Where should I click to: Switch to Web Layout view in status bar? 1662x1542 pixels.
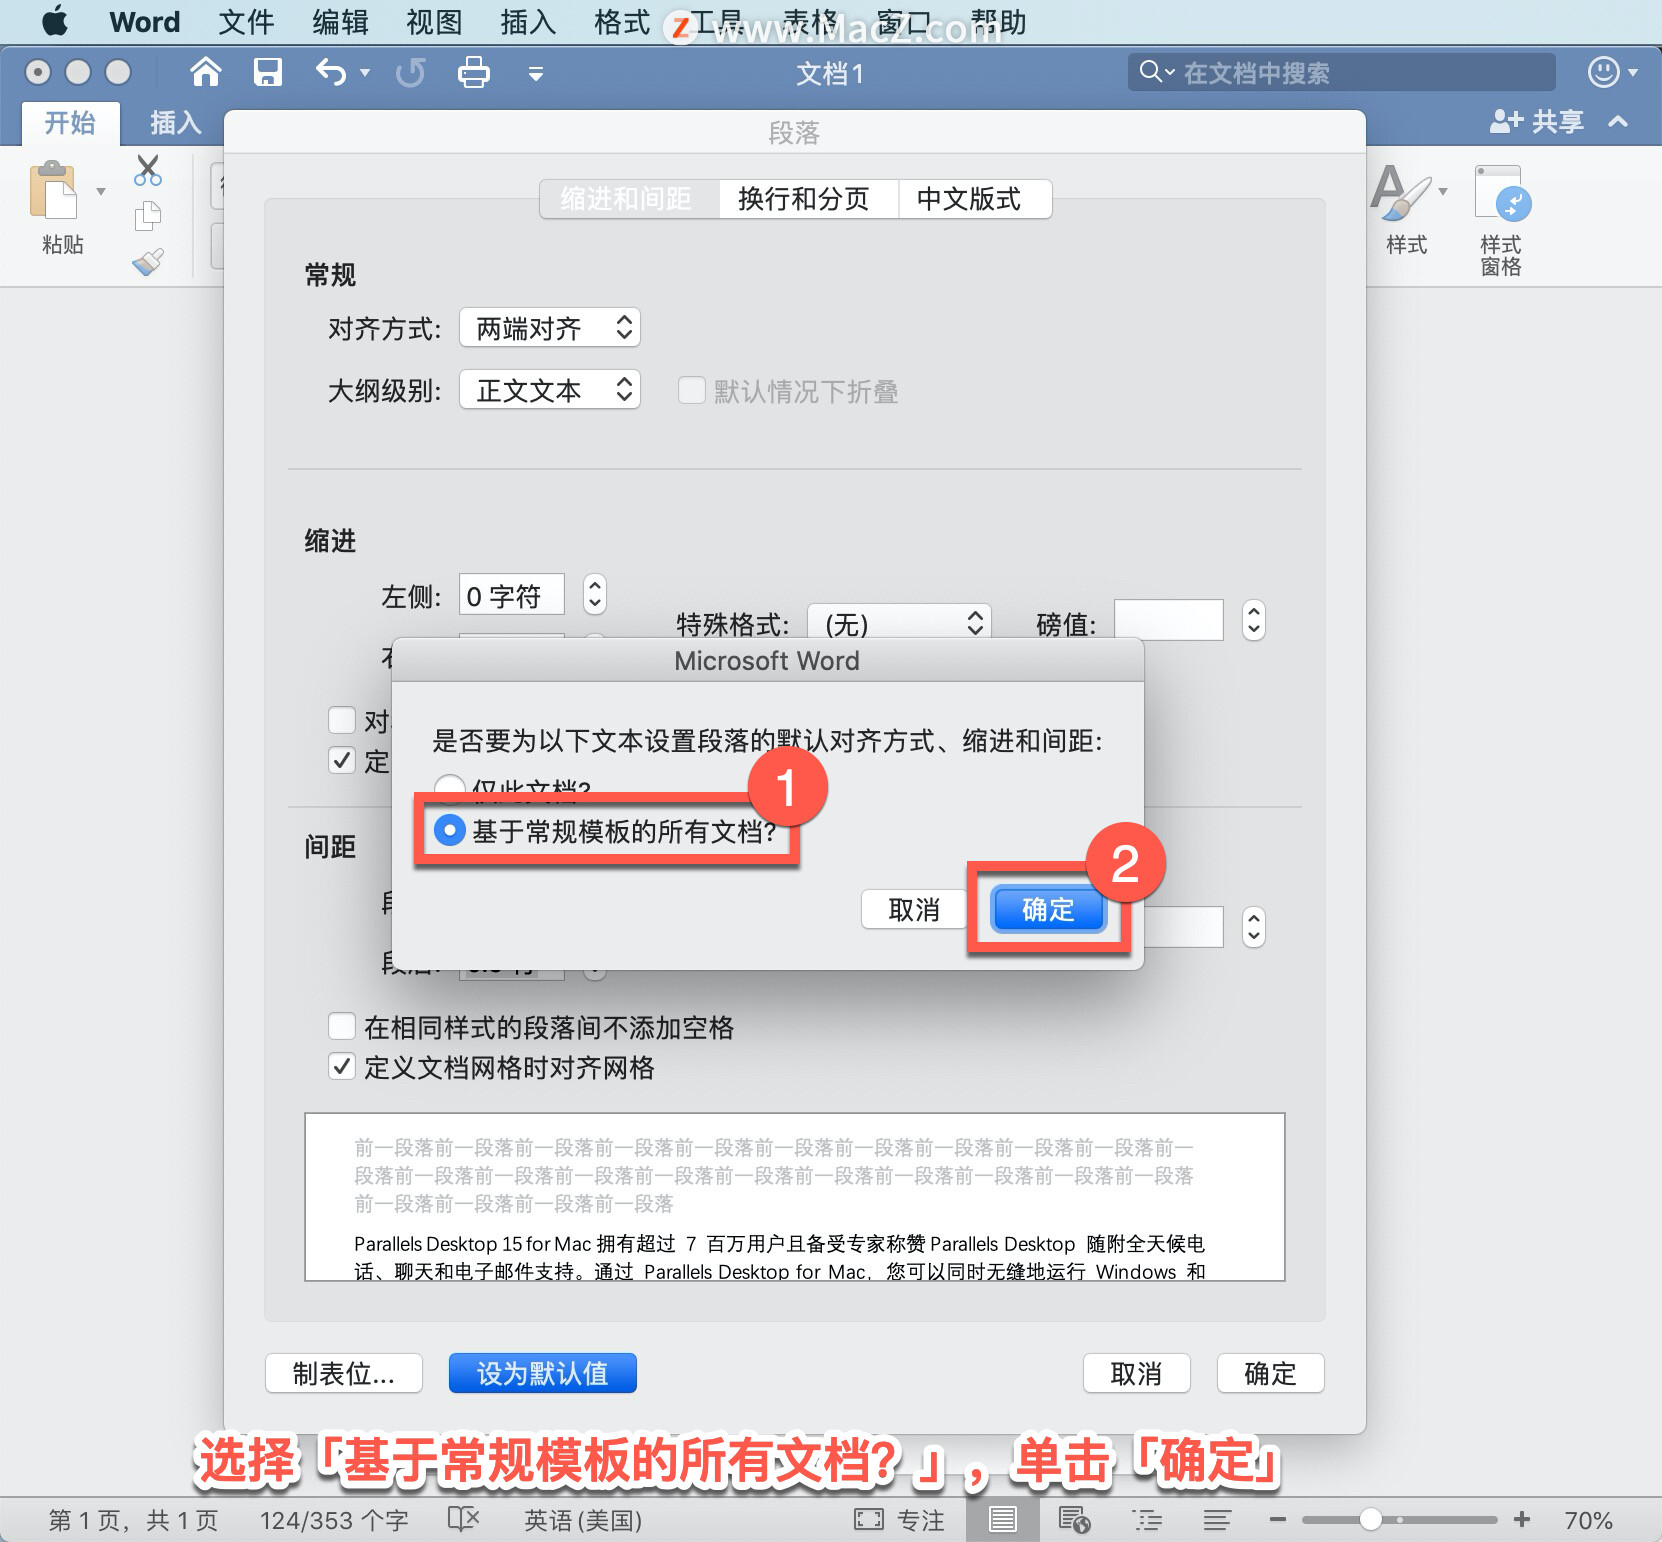(x=1073, y=1518)
